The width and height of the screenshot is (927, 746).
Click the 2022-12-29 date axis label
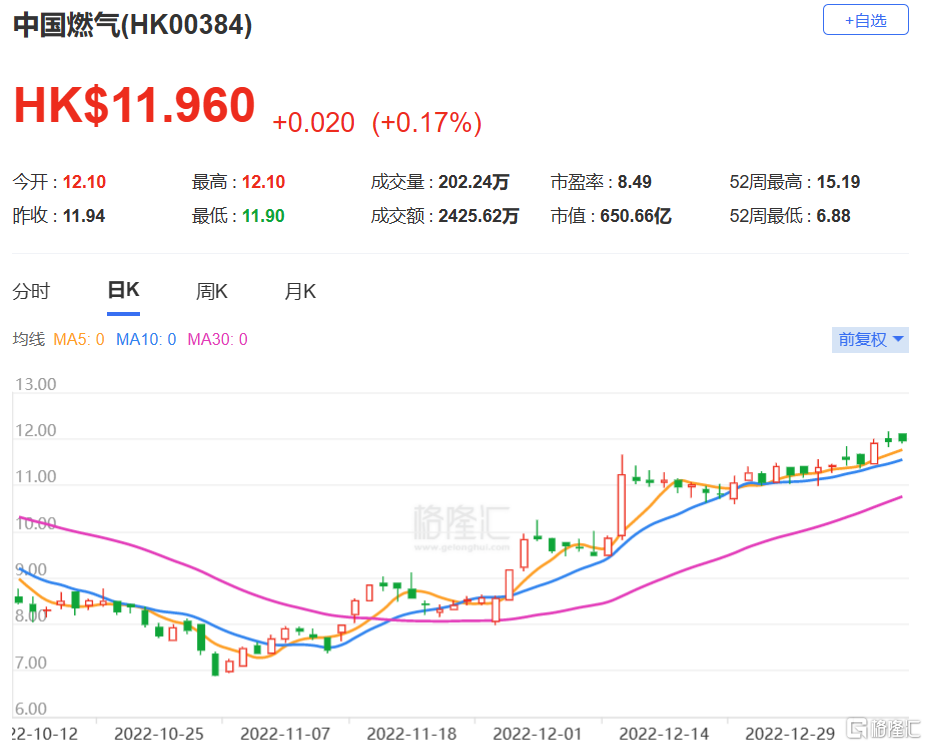790,734
